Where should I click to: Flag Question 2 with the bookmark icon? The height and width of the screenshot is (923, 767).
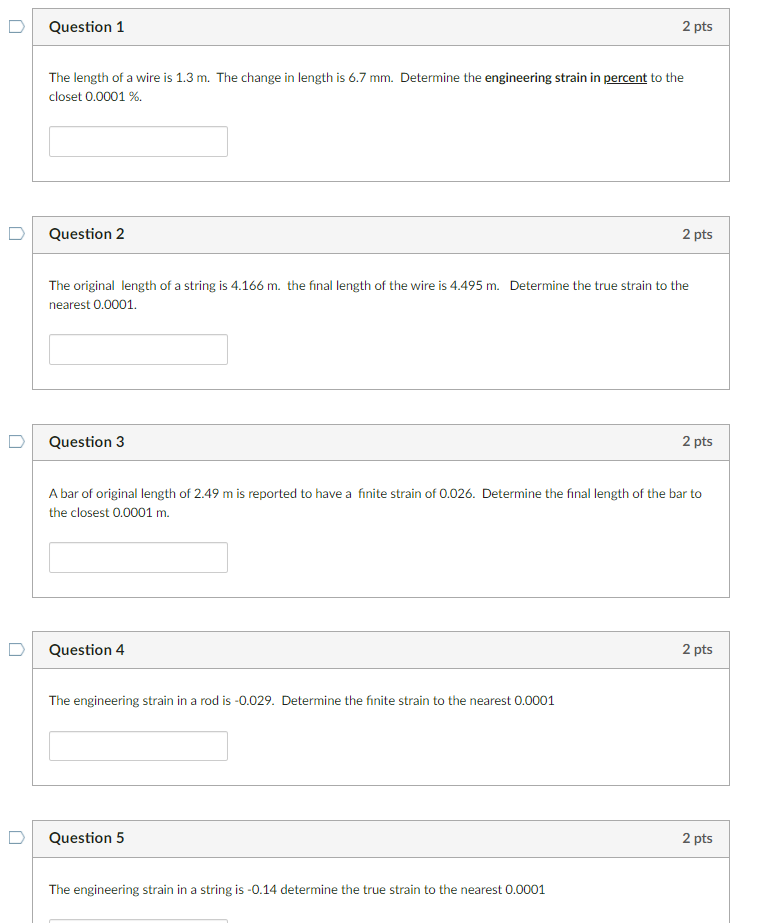coord(16,234)
